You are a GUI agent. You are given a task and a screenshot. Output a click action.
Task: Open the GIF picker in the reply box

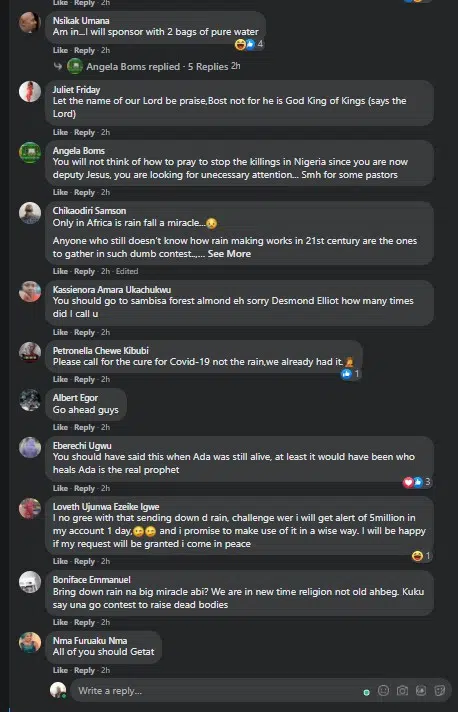421,691
